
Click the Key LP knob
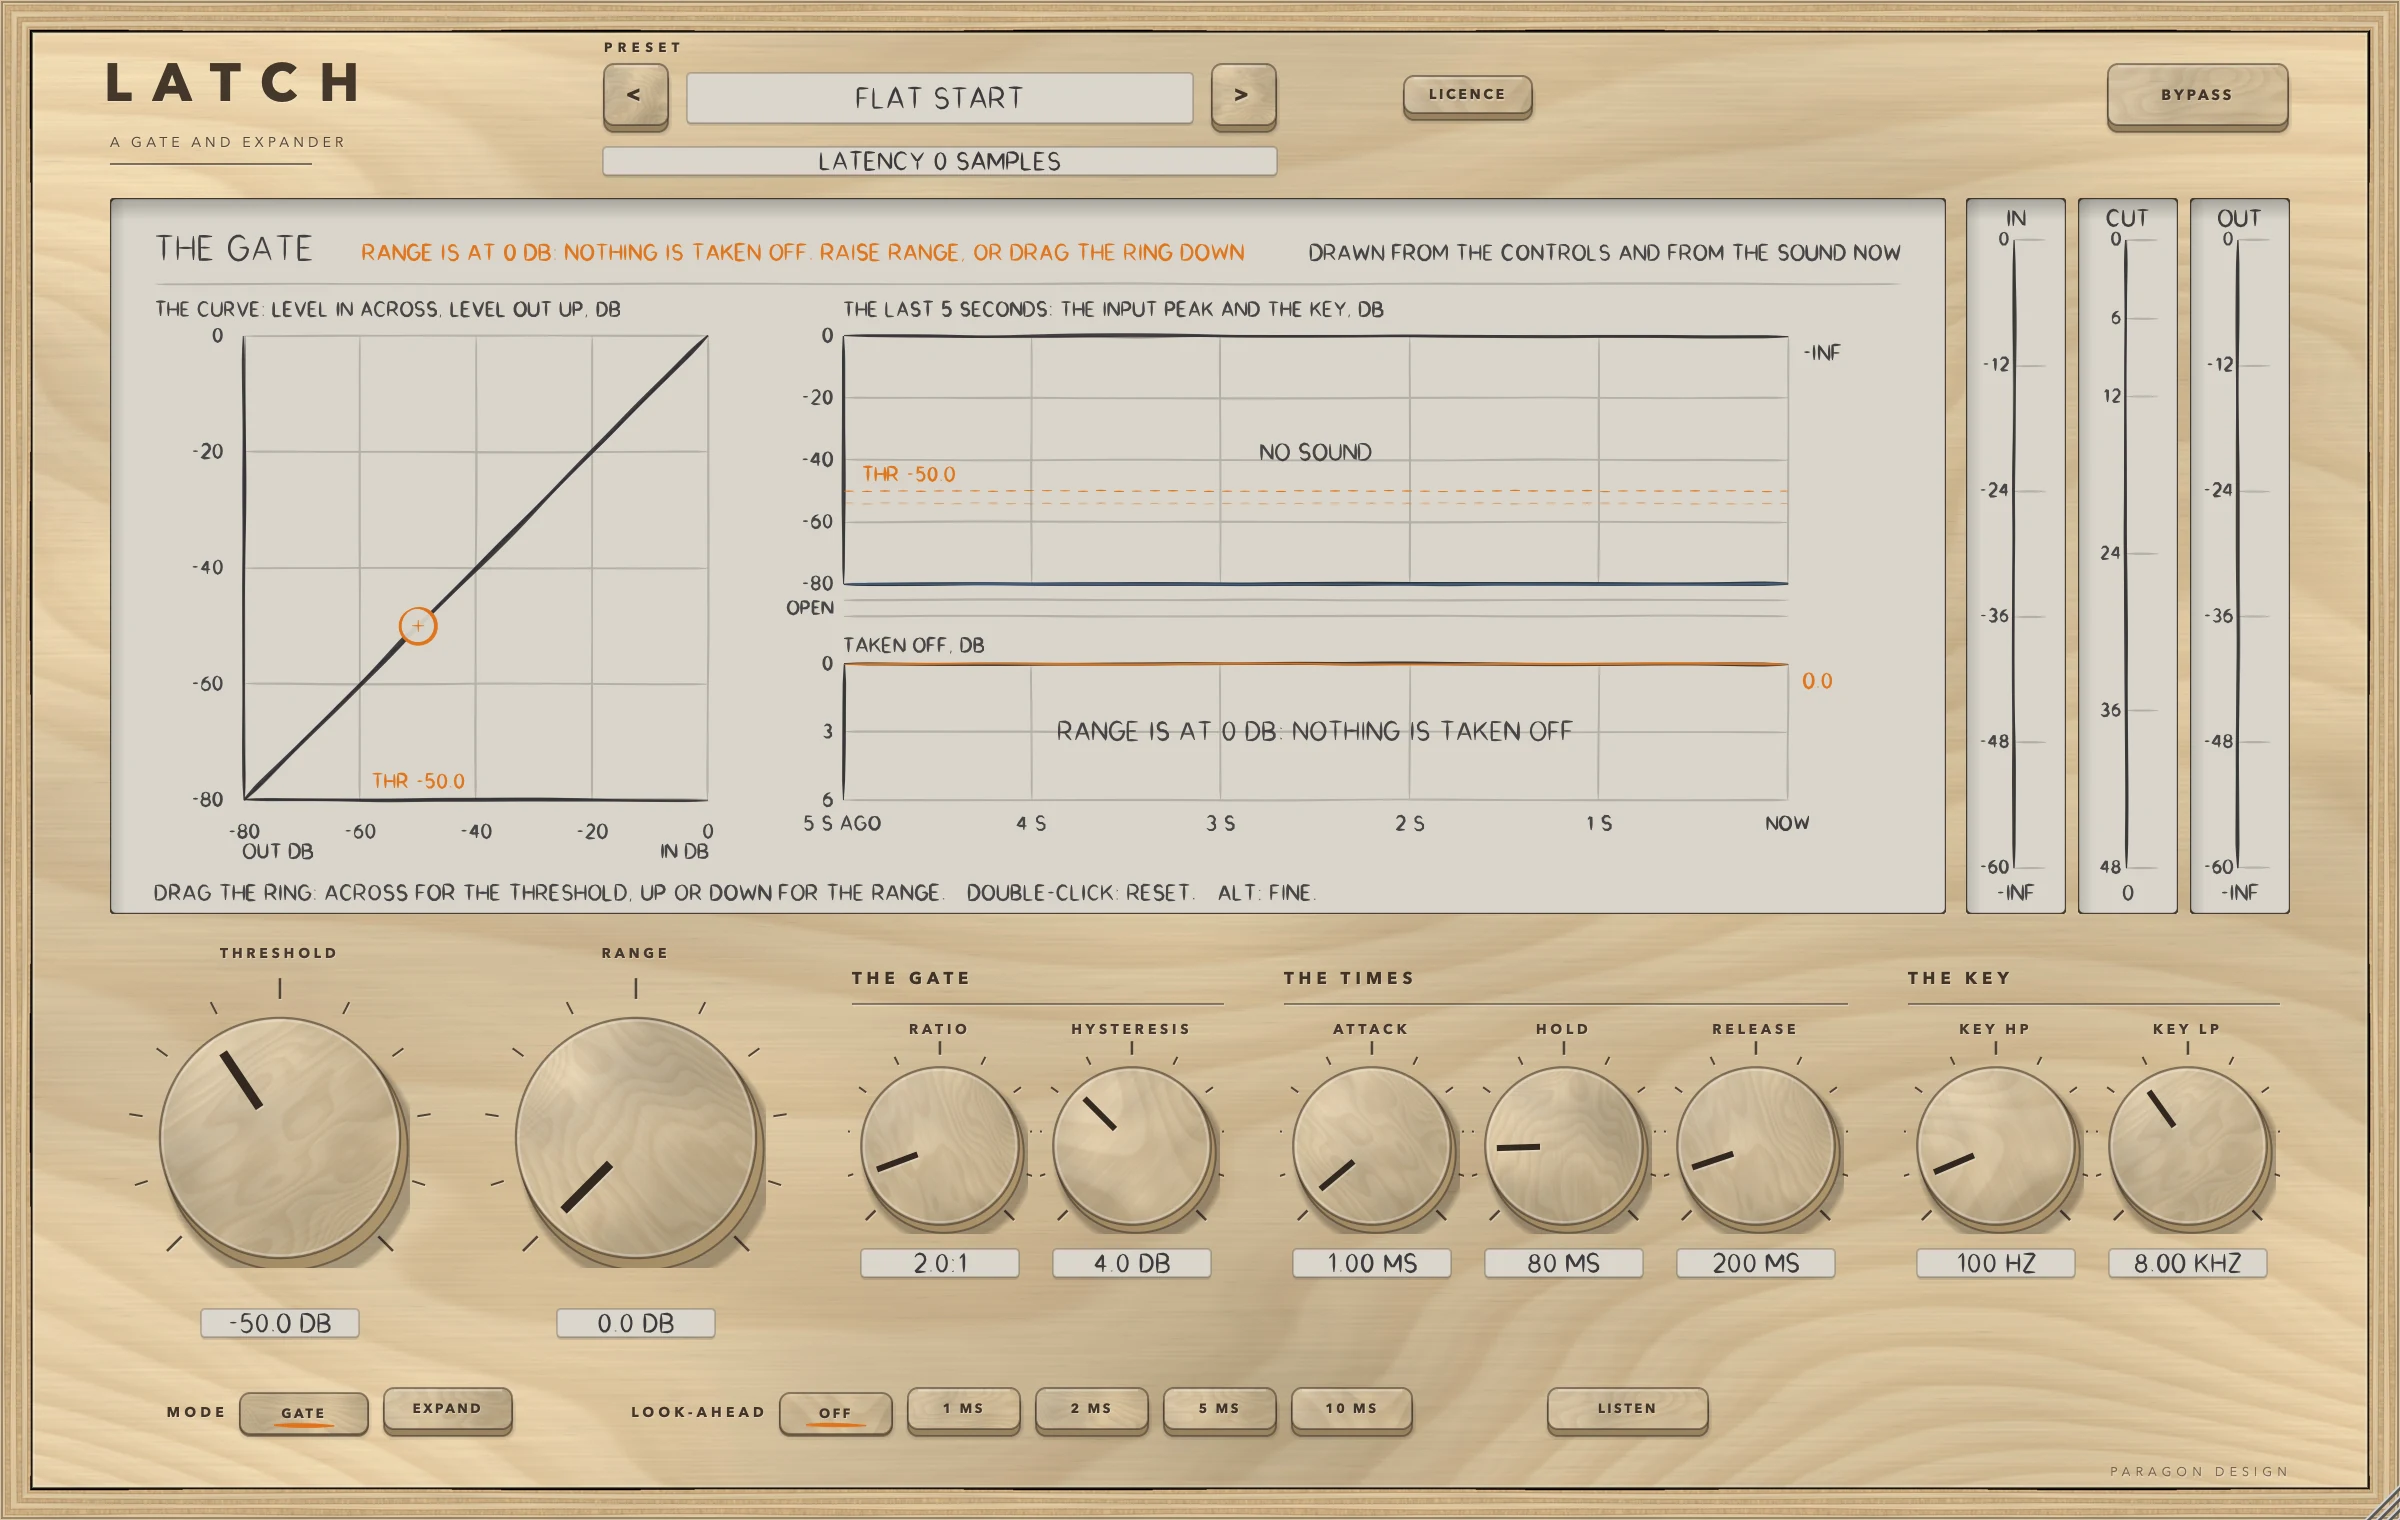(2188, 1146)
